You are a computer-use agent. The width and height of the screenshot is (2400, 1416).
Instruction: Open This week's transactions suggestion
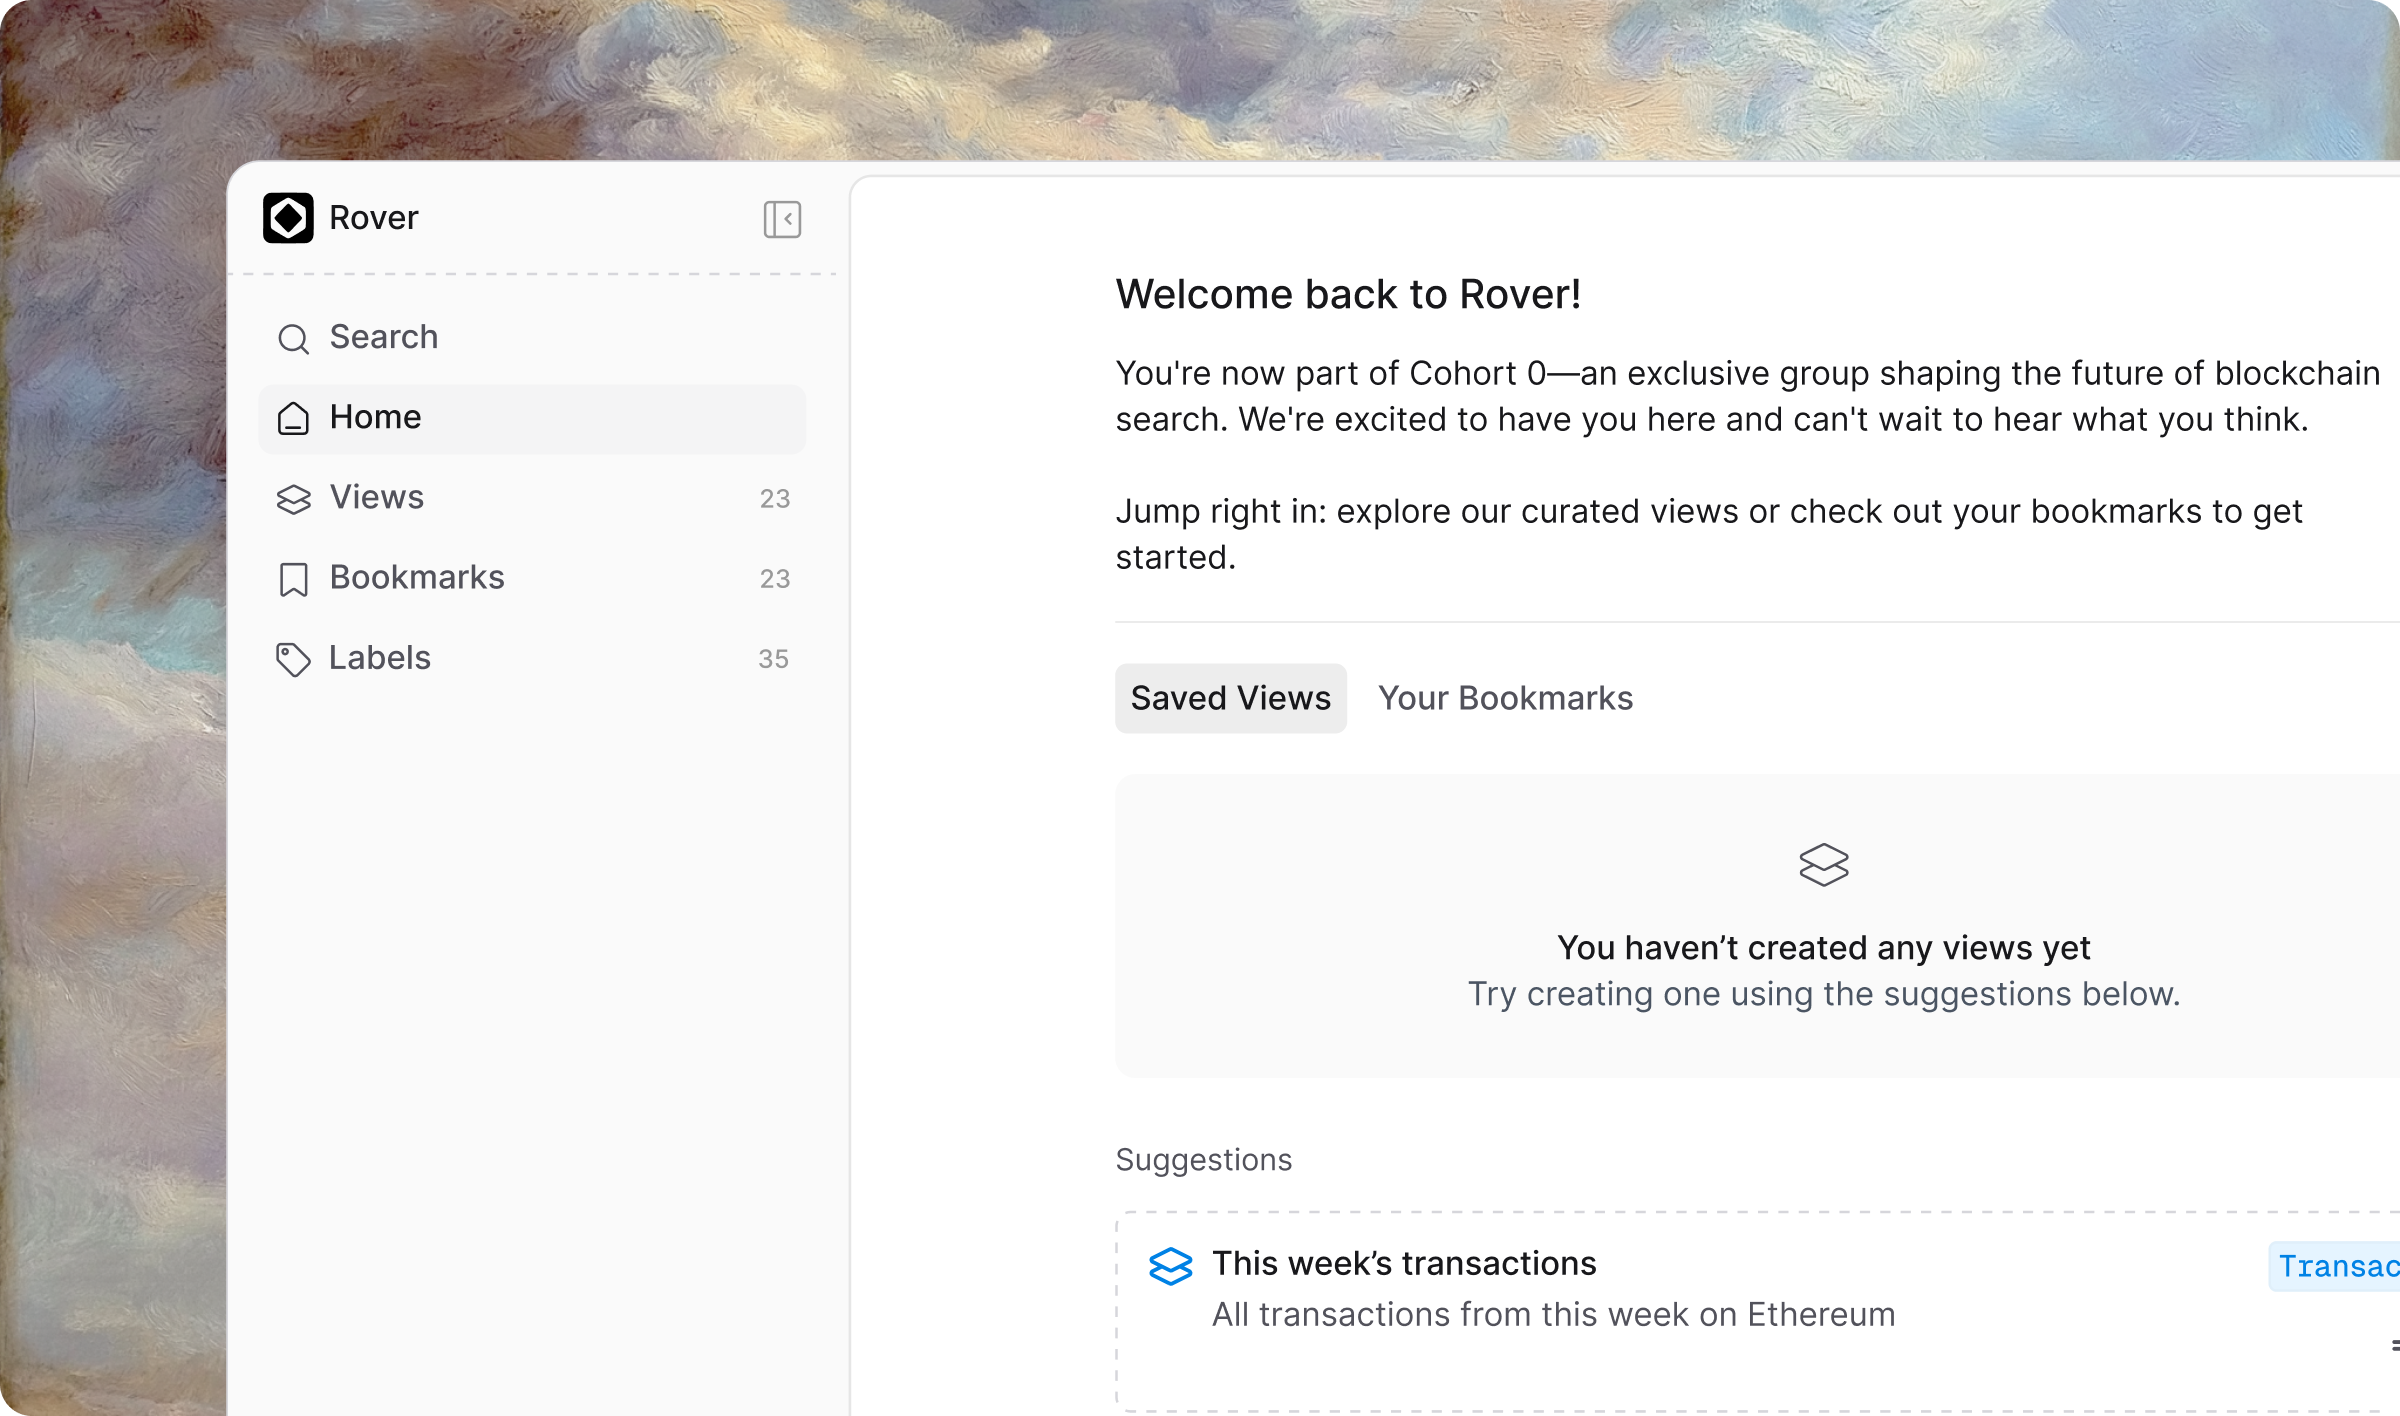1404,1264
